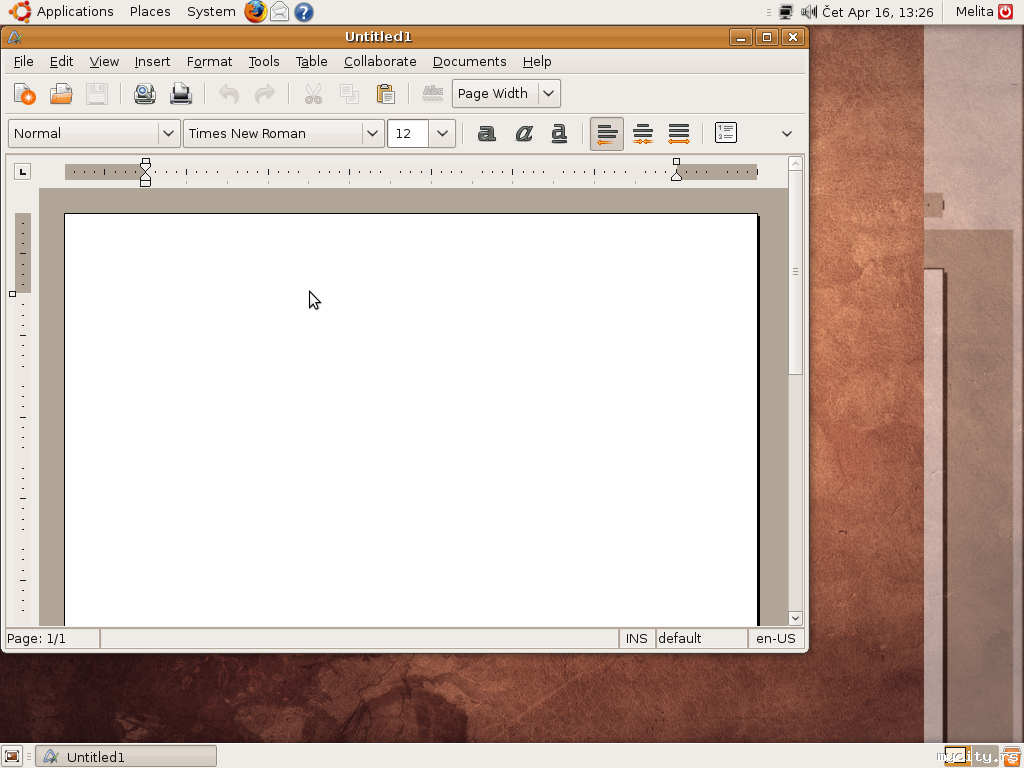The width and height of the screenshot is (1024, 768).
Task: Click the Print icon
Action: pyautogui.click(x=181, y=94)
